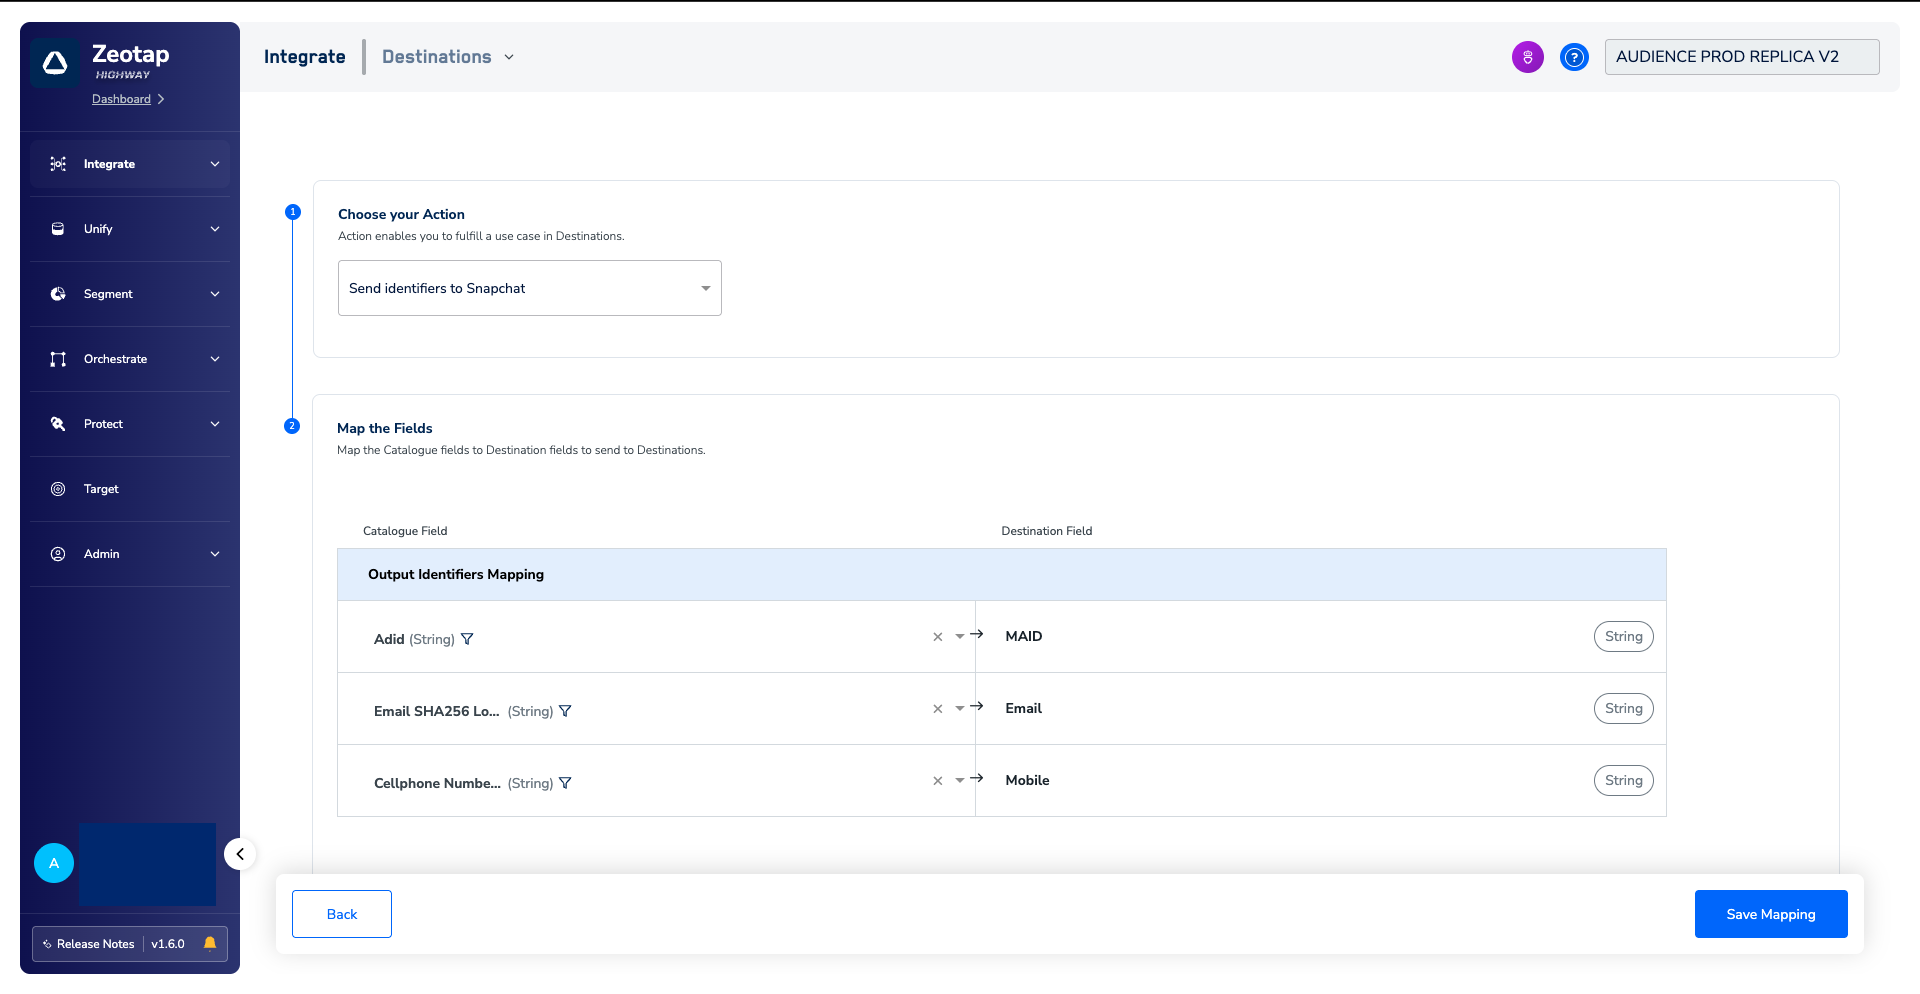Viewport: 1920px width, 994px height.
Task: Click the Back button
Action: pyautogui.click(x=342, y=914)
